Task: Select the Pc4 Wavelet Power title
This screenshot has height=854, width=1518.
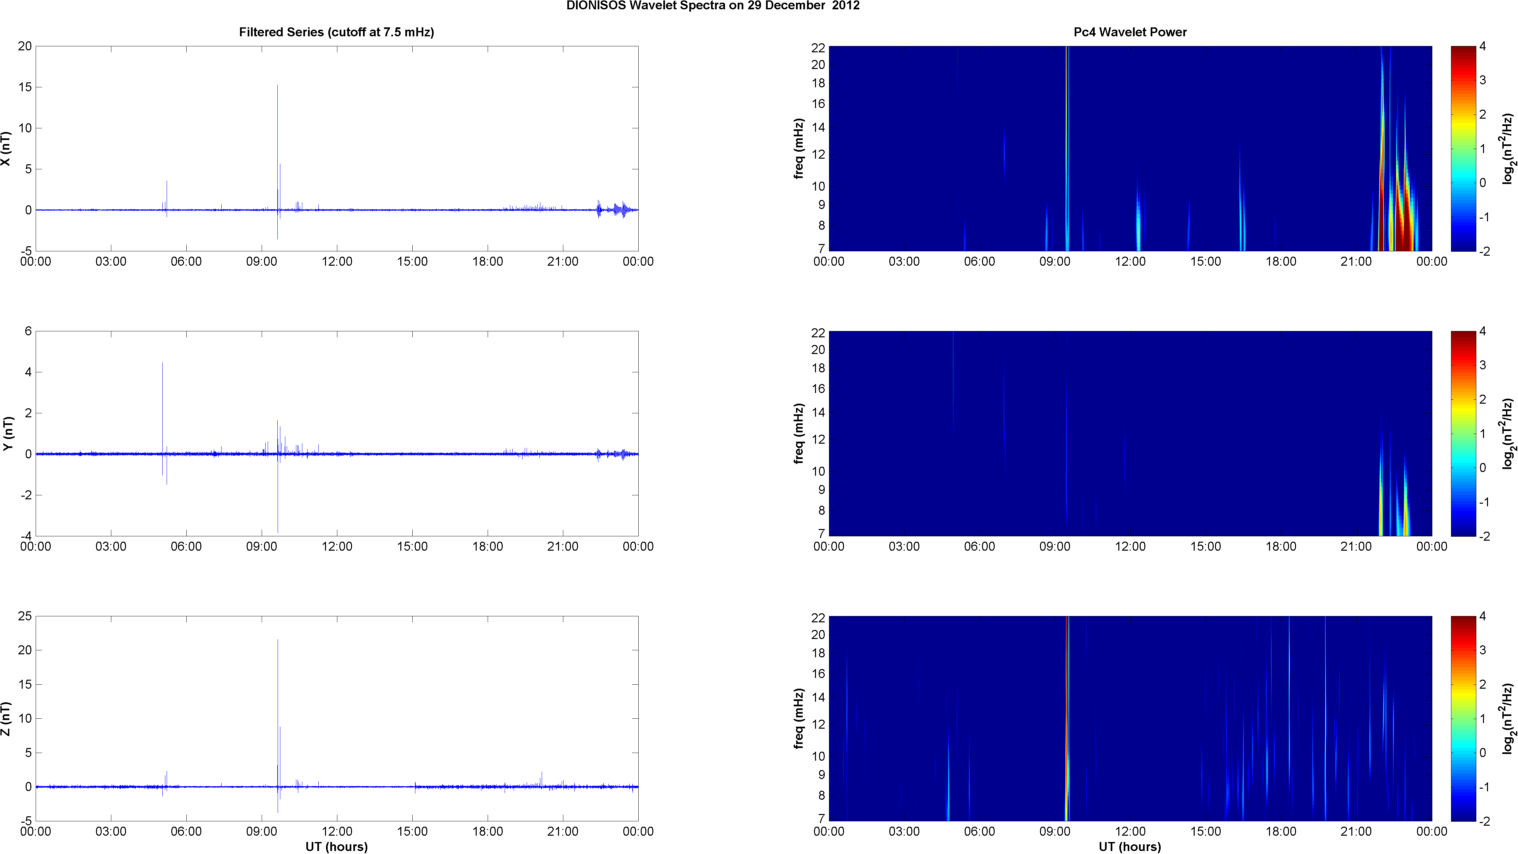Action: (1130, 32)
